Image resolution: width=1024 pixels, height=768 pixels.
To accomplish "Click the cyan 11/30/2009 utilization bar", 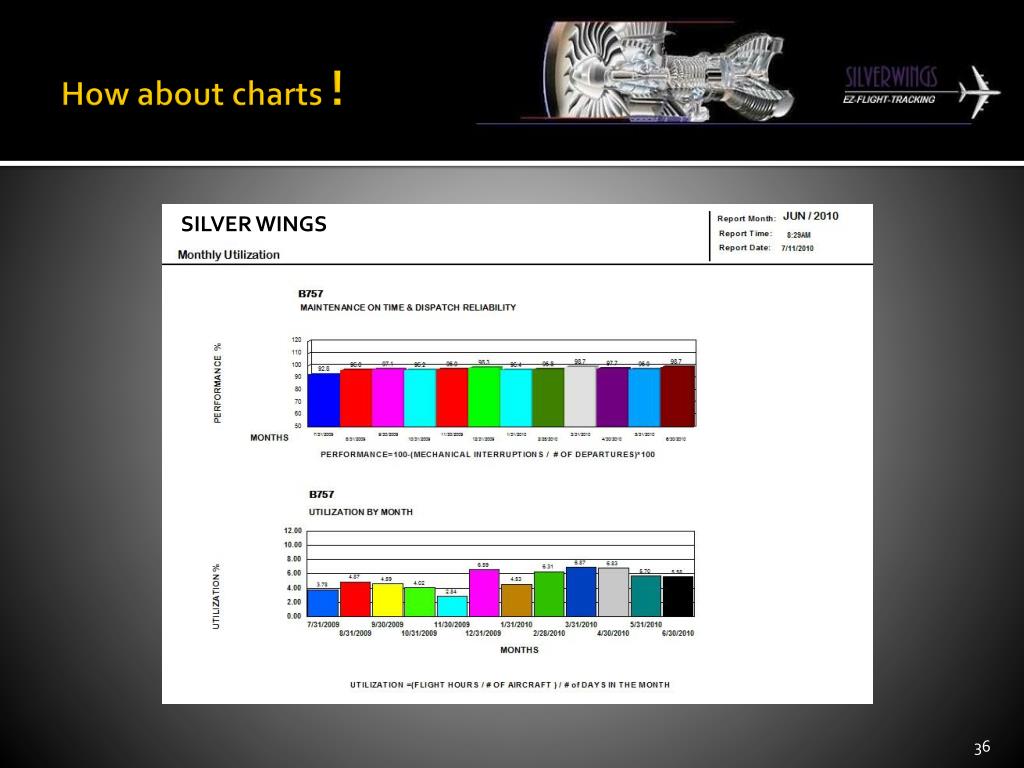I will click(x=452, y=606).
